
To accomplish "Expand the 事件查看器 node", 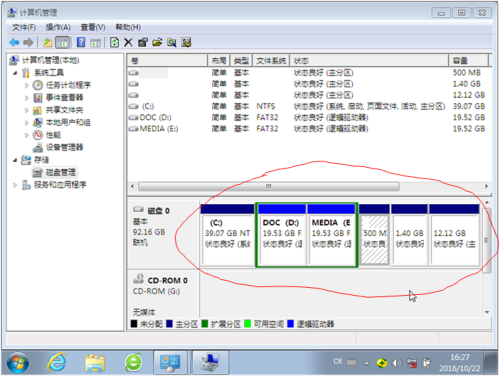I will [x=27, y=98].
